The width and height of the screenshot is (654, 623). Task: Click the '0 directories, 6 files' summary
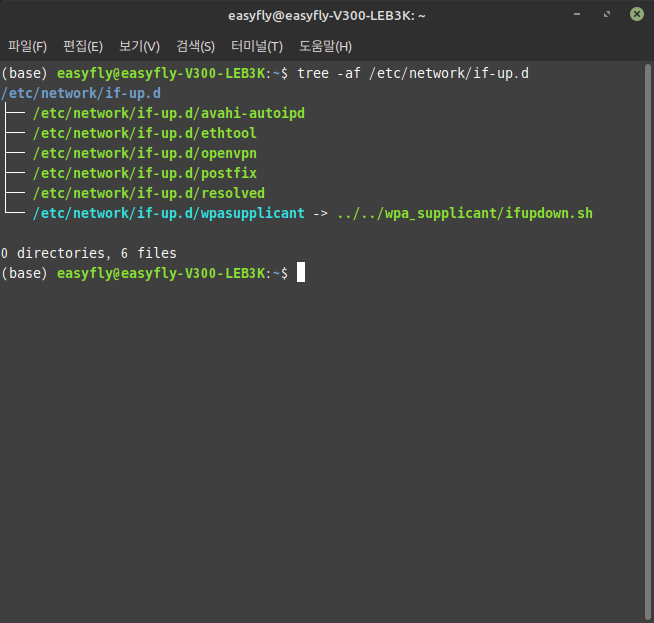tap(88, 253)
